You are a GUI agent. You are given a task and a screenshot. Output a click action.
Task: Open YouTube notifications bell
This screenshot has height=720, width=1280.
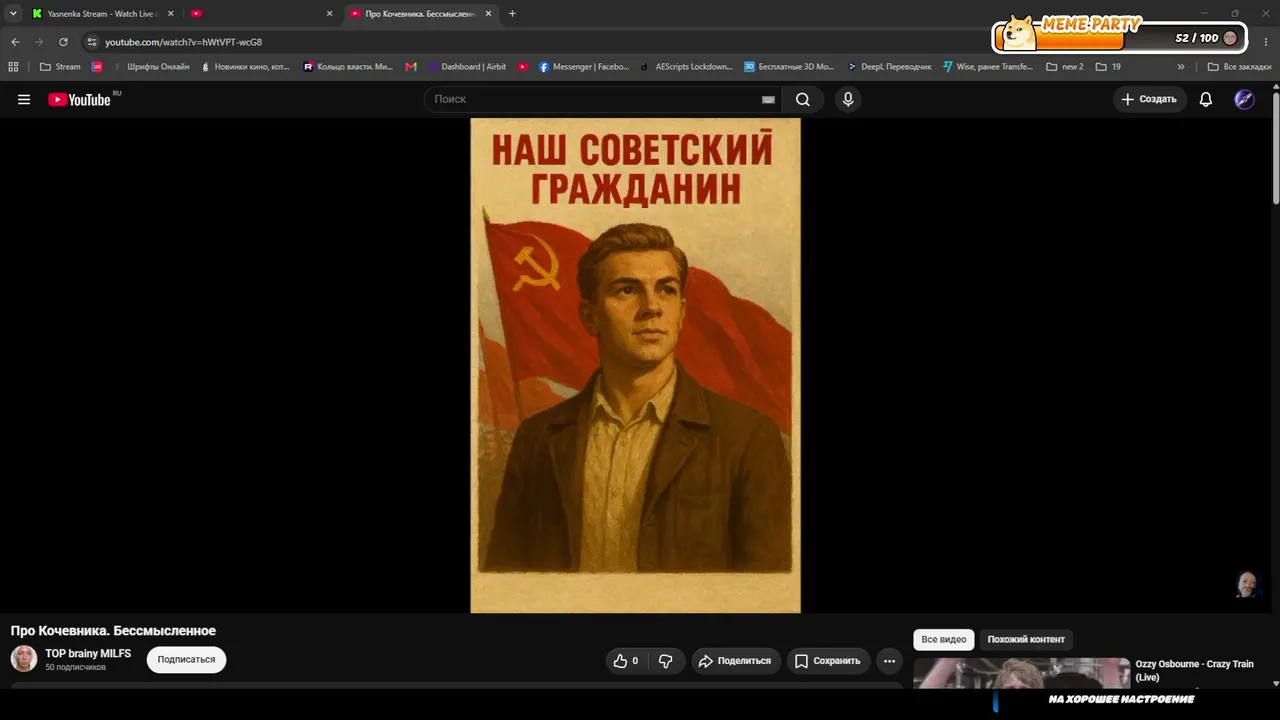(1206, 99)
